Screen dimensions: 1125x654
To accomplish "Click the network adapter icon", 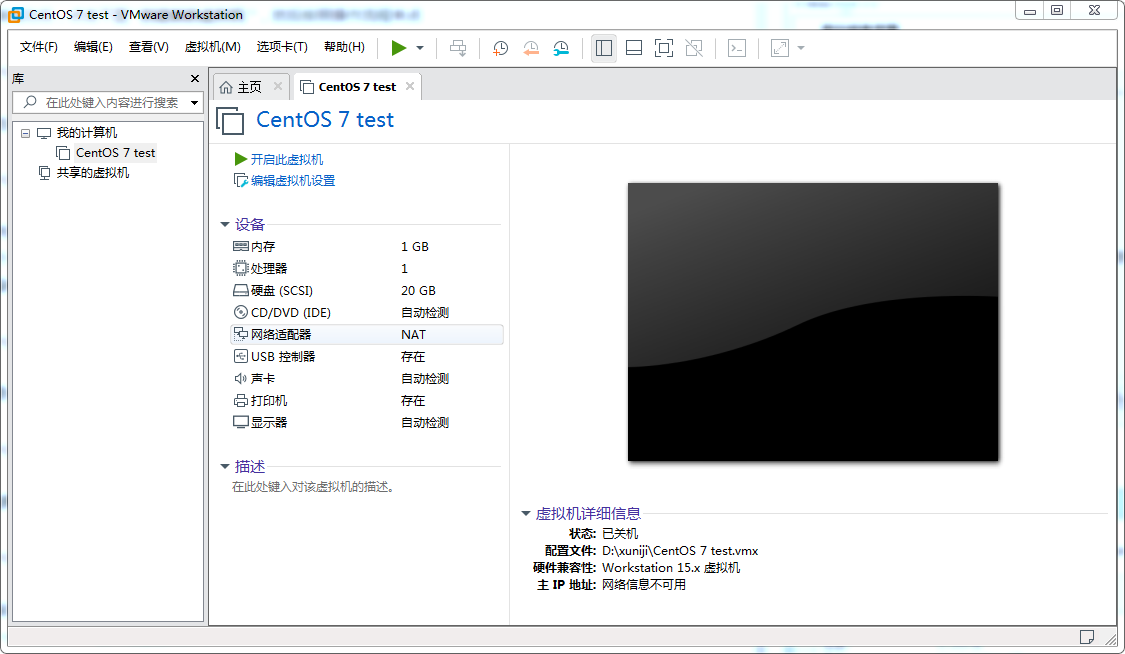I will (x=241, y=334).
